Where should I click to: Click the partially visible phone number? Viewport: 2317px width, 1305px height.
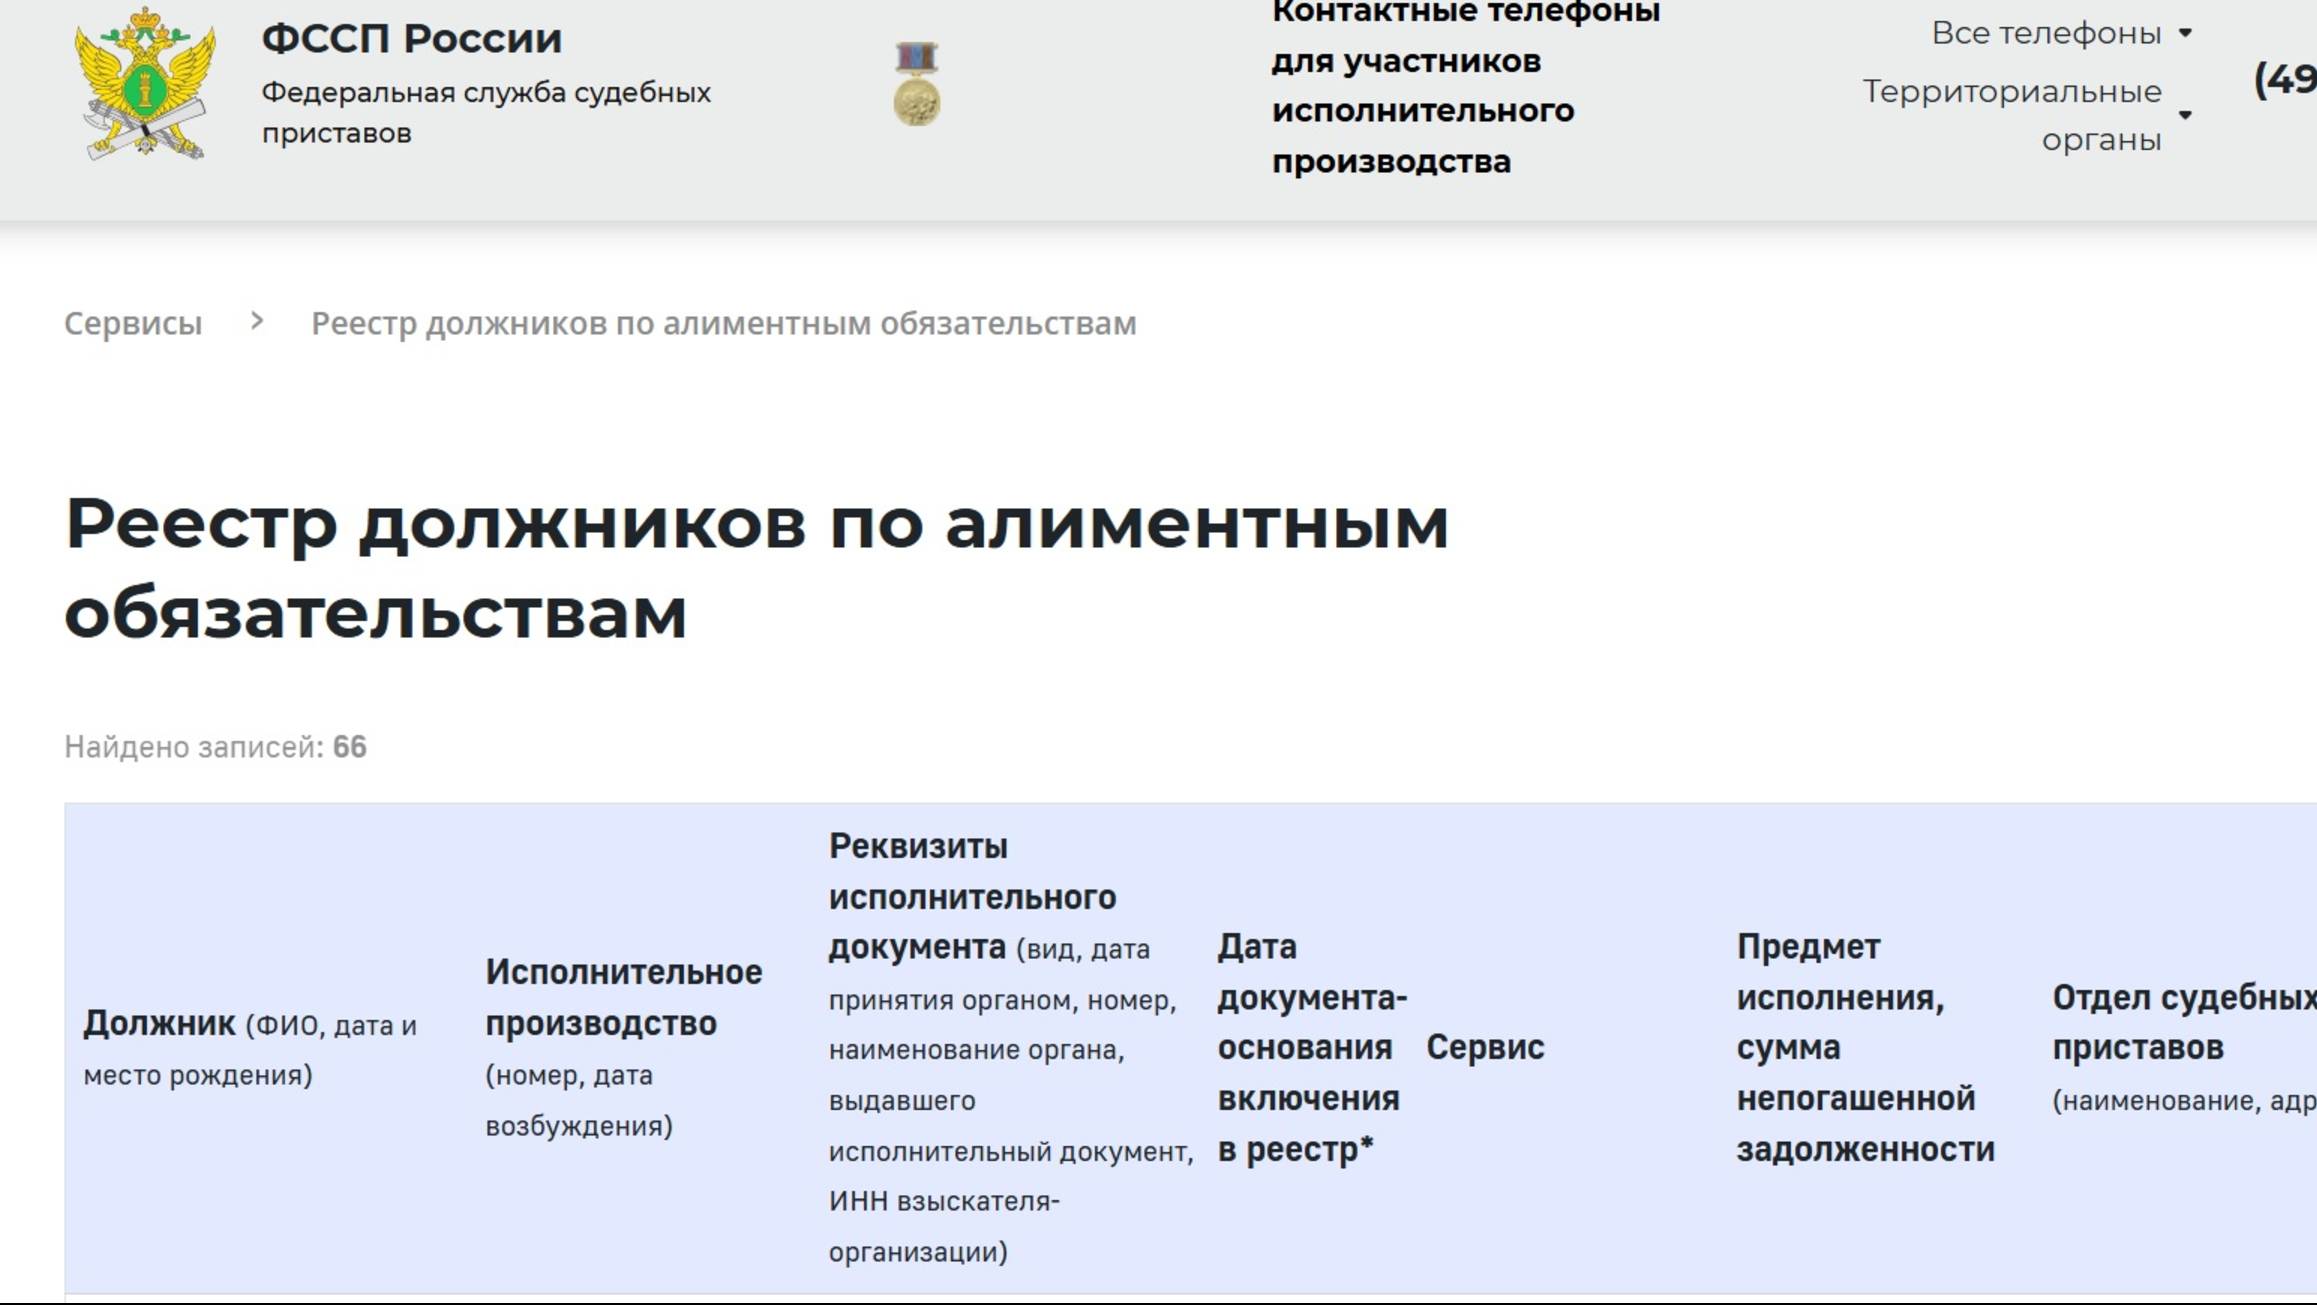coord(2285,79)
